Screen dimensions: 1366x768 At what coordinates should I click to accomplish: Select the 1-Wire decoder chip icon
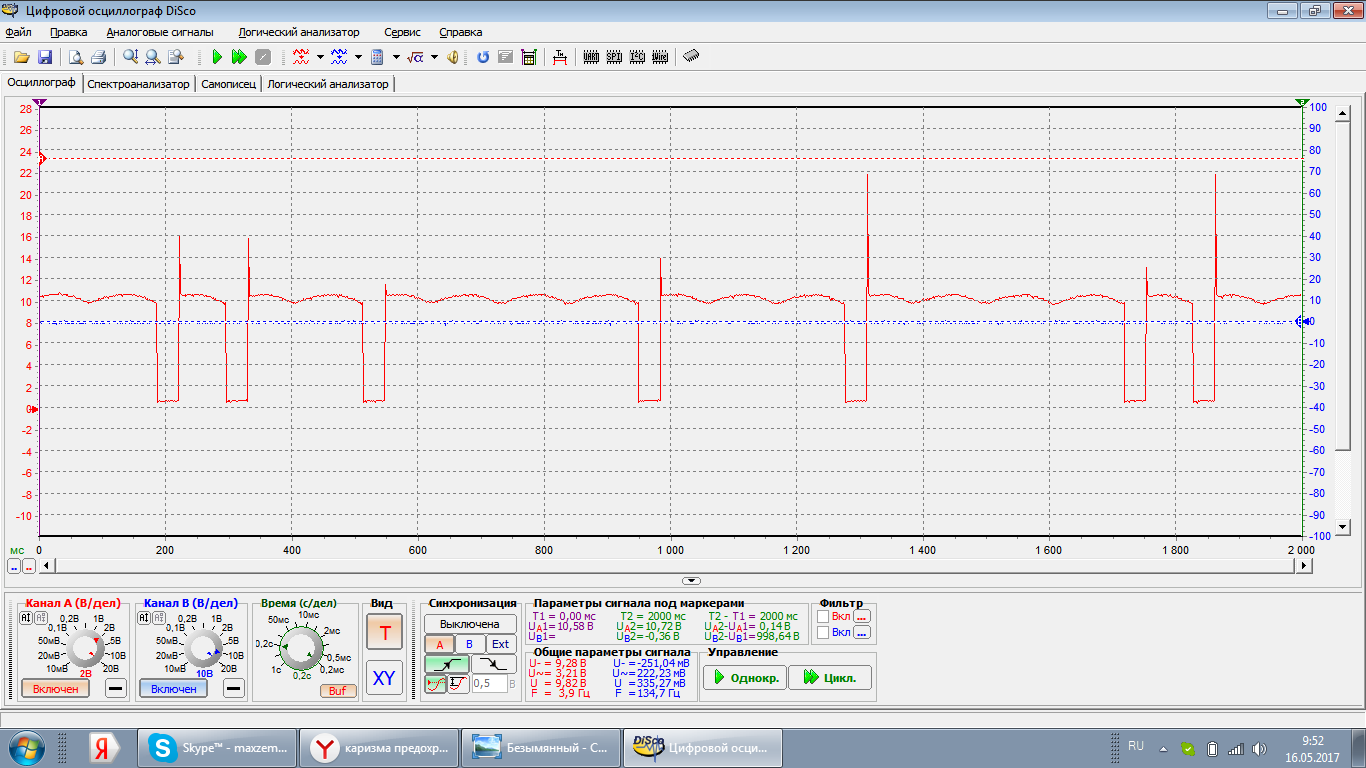click(660, 57)
